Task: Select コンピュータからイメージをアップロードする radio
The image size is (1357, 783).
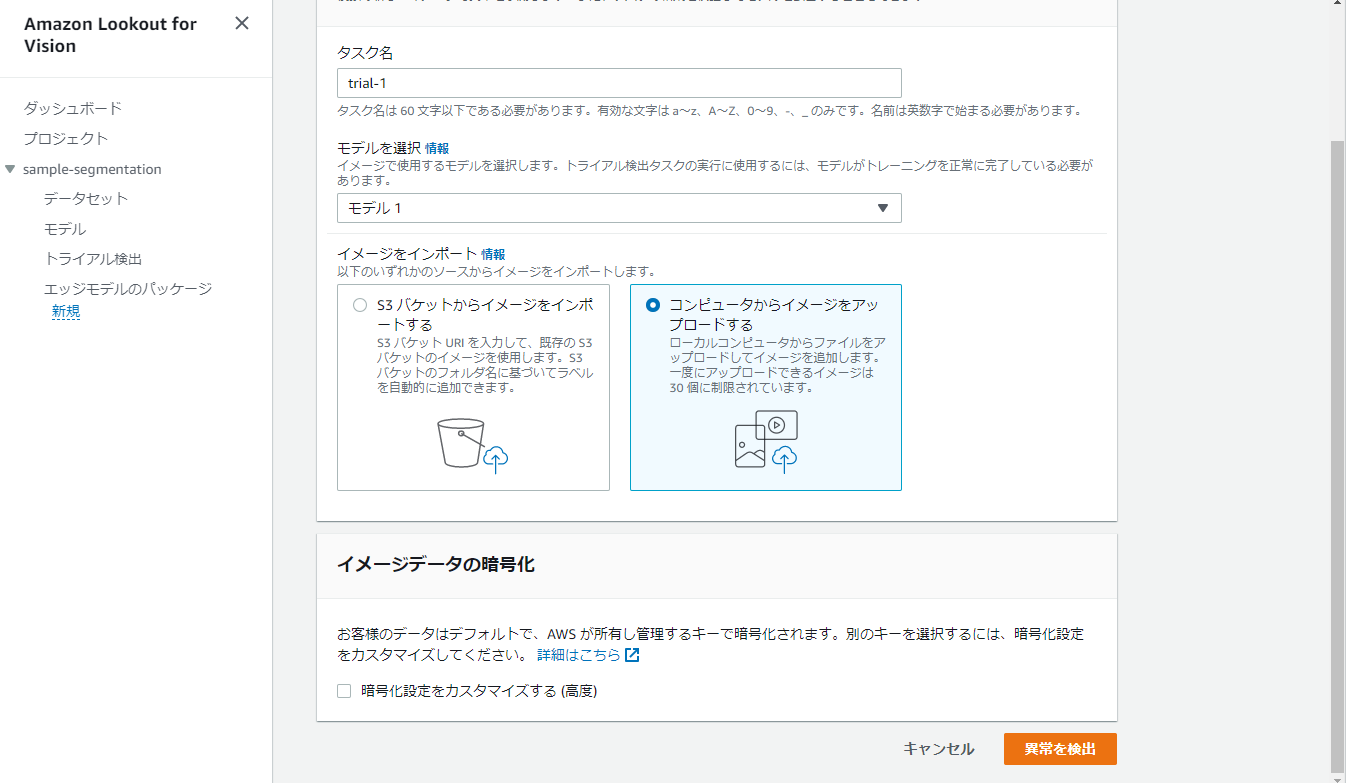Action: 653,305
